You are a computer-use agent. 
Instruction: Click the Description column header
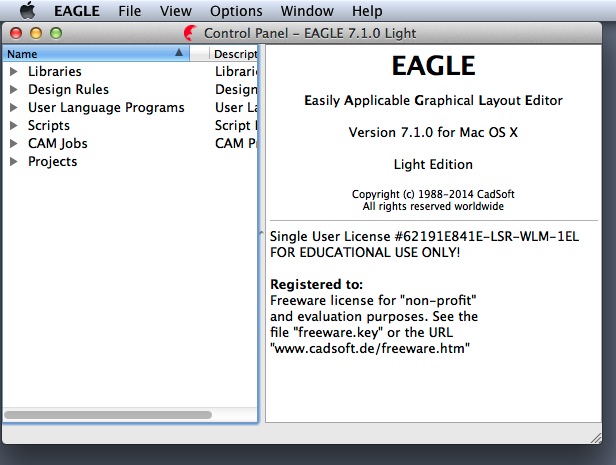[x=235, y=53]
